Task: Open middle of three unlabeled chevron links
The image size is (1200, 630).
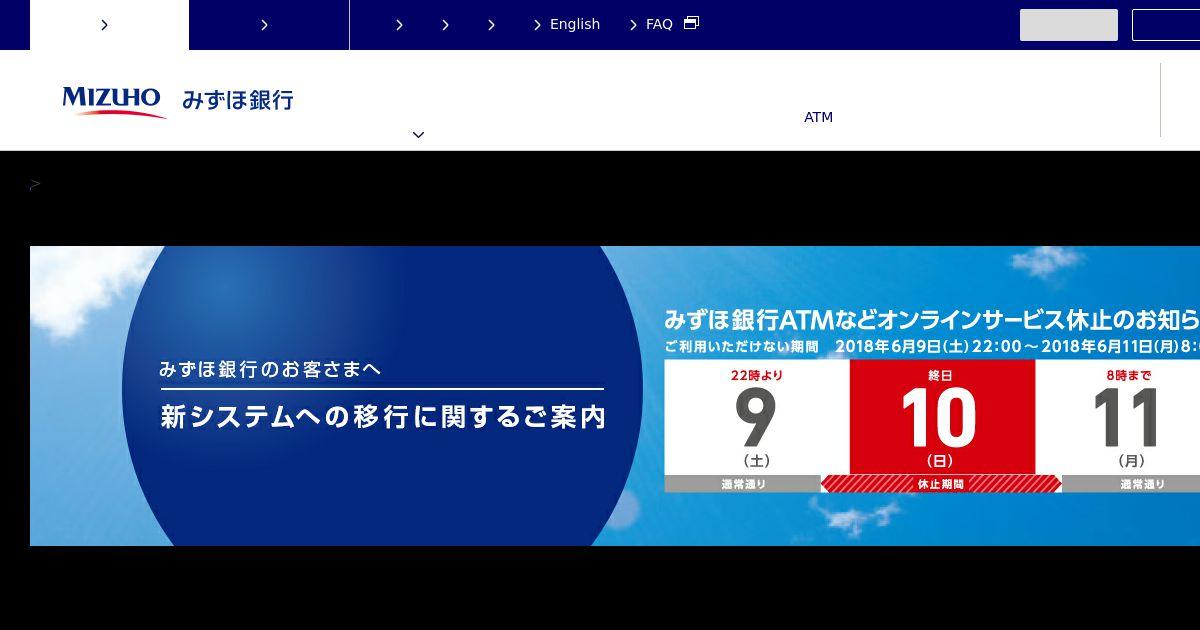Action: (445, 25)
